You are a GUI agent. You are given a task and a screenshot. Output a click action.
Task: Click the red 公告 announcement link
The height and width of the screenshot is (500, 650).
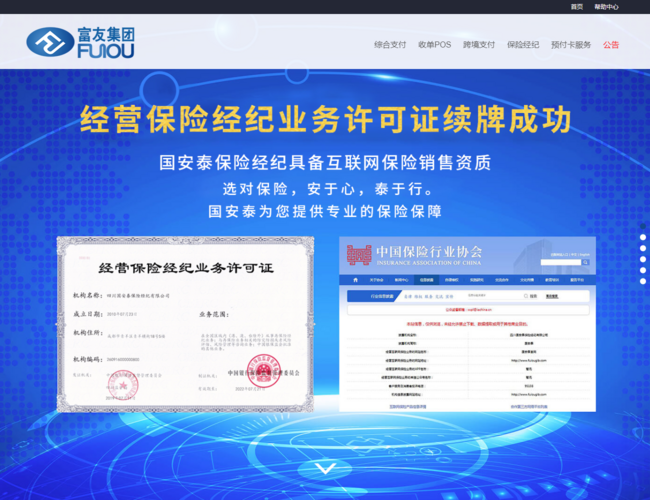click(x=611, y=45)
